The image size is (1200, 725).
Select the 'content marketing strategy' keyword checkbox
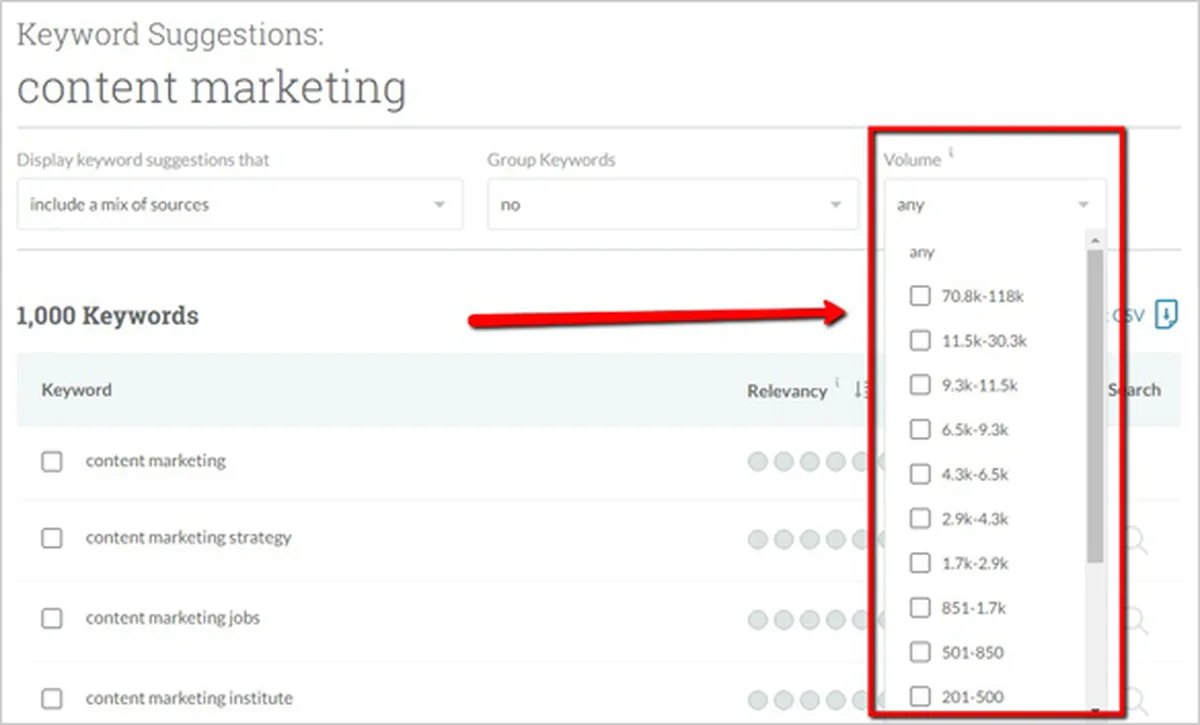52,538
